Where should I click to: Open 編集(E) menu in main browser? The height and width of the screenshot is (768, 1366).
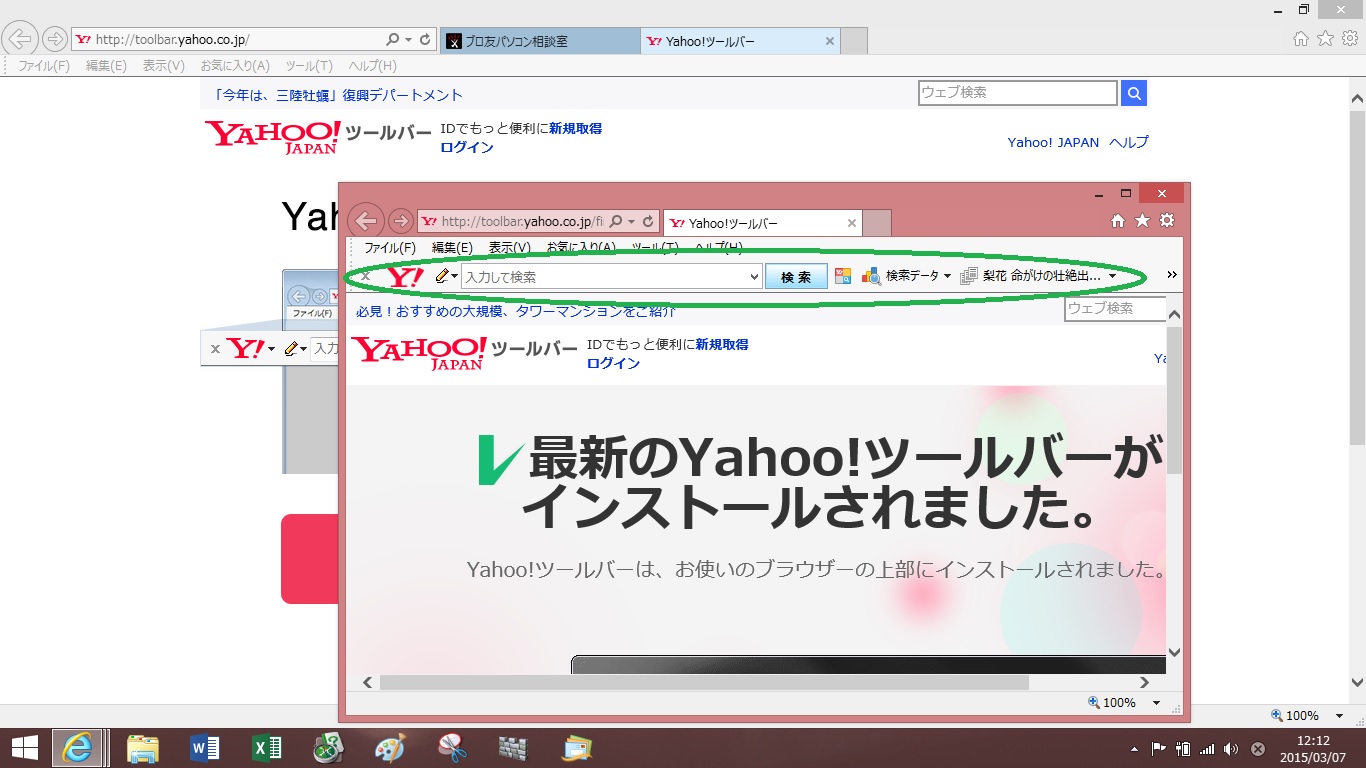tap(106, 66)
